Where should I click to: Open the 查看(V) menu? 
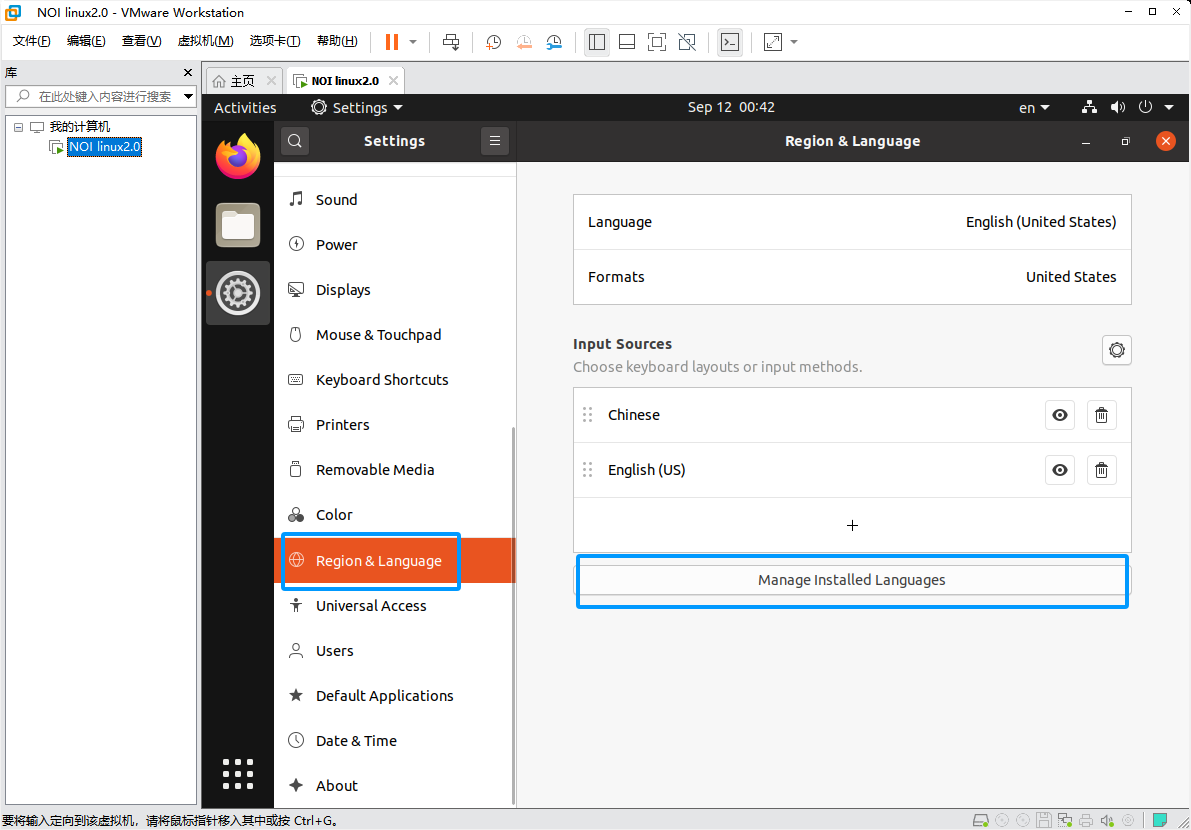[x=141, y=41]
